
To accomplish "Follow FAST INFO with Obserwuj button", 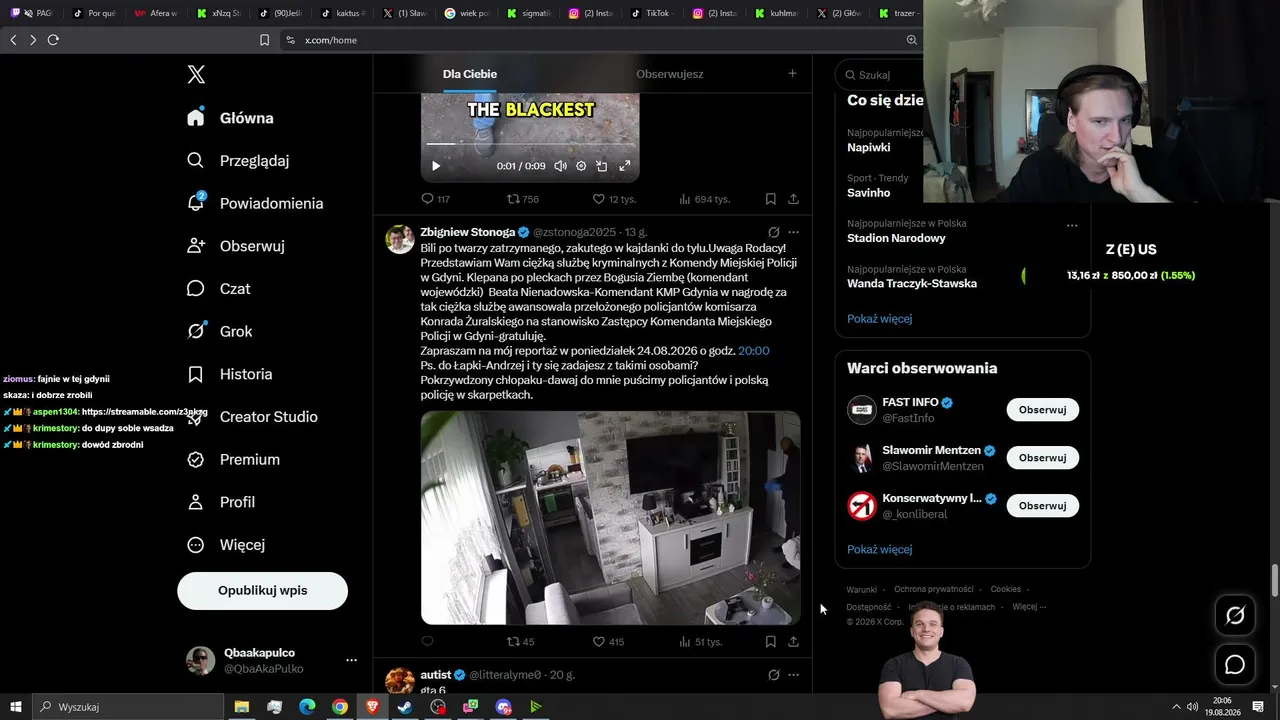I will (1042, 410).
